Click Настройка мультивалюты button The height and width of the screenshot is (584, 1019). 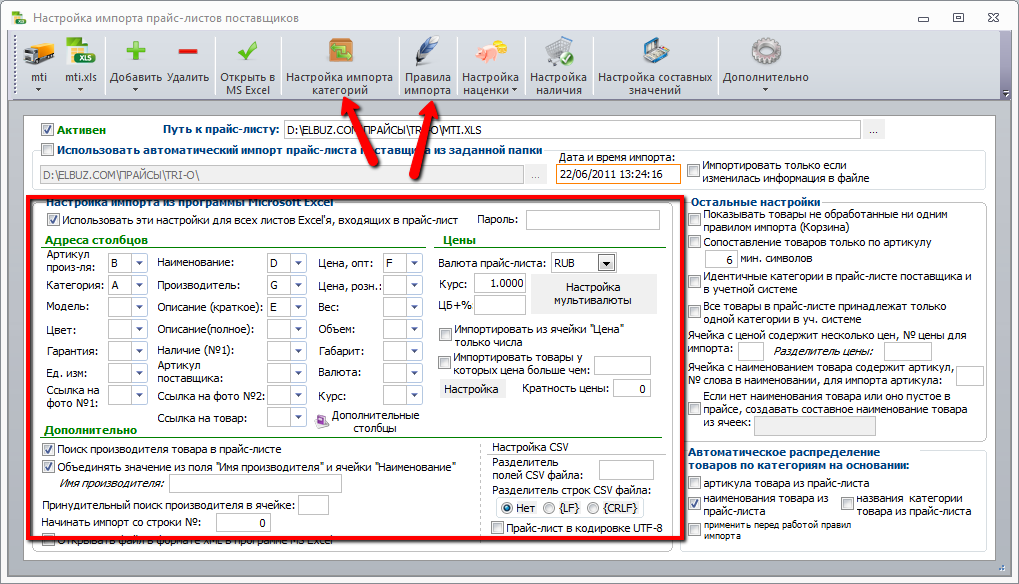pos(593,294)
